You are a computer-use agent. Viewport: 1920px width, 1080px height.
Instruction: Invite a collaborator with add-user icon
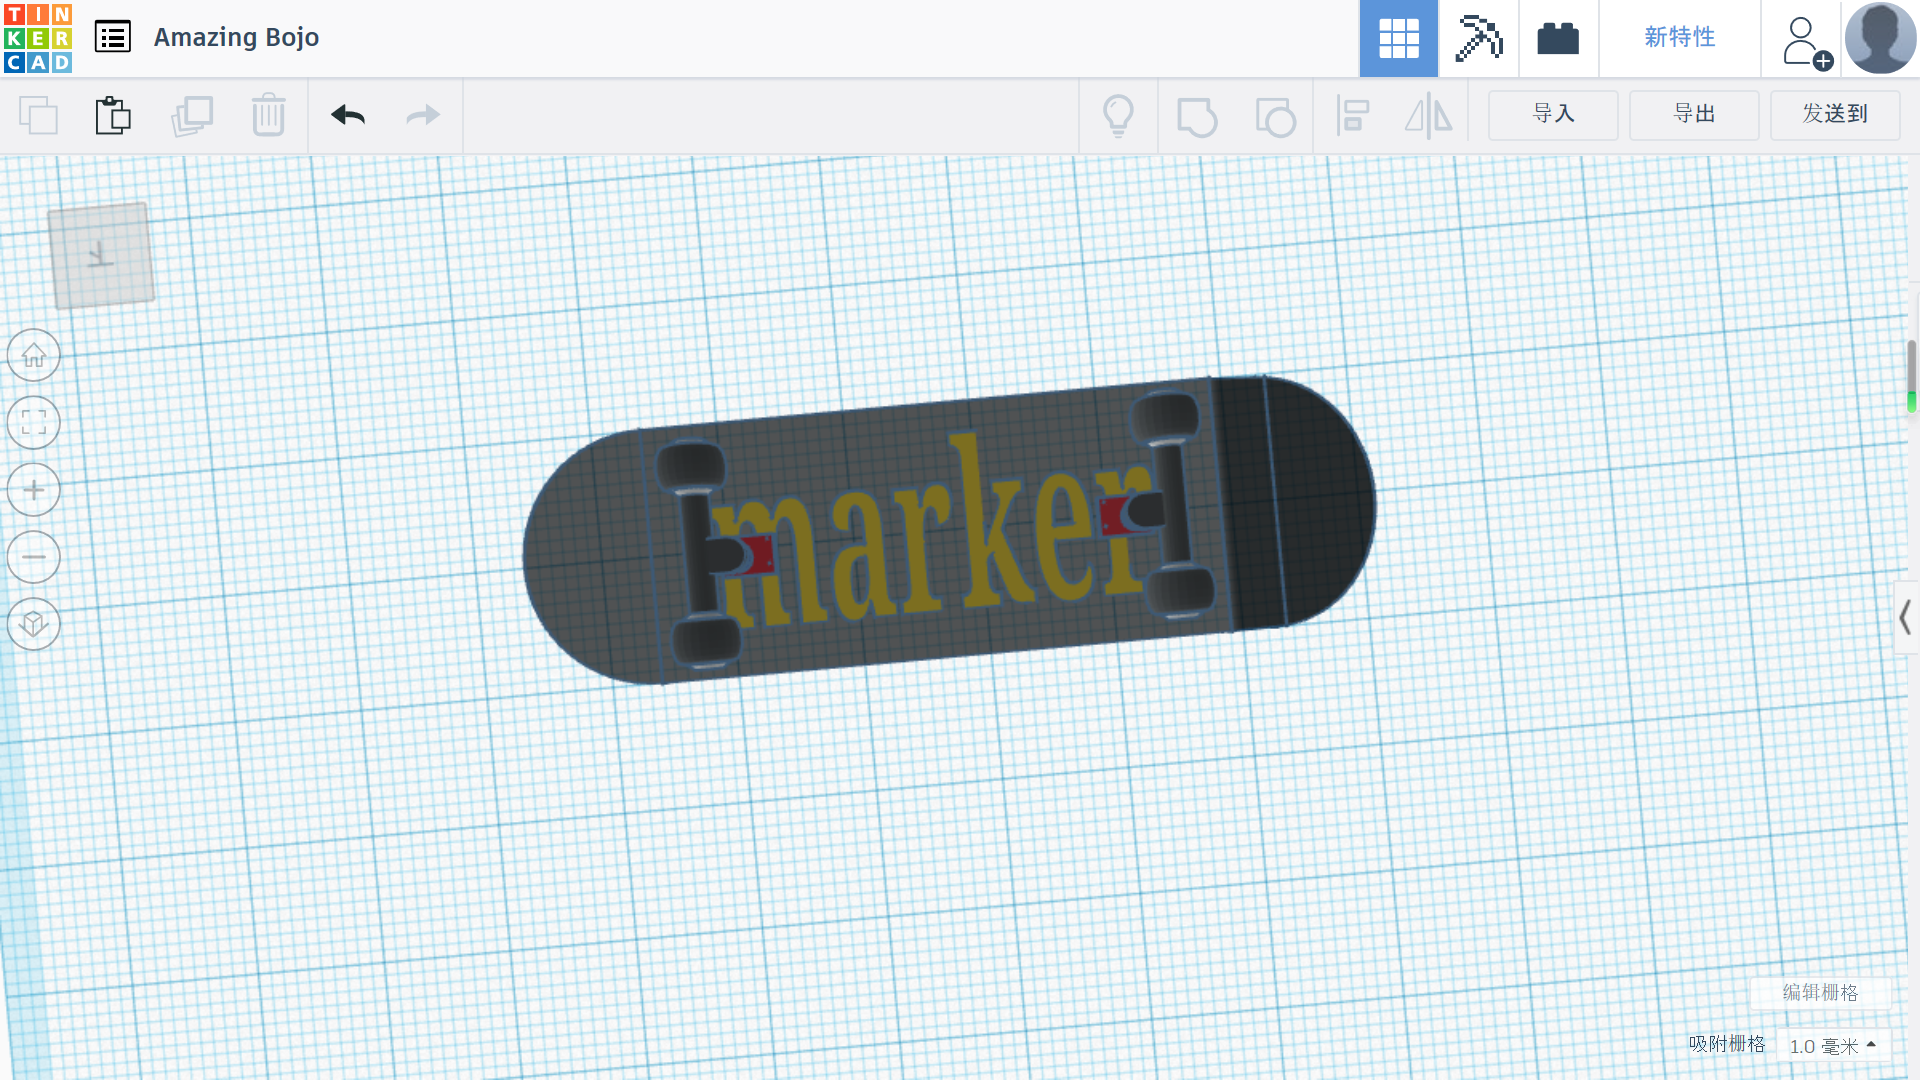1806,42
